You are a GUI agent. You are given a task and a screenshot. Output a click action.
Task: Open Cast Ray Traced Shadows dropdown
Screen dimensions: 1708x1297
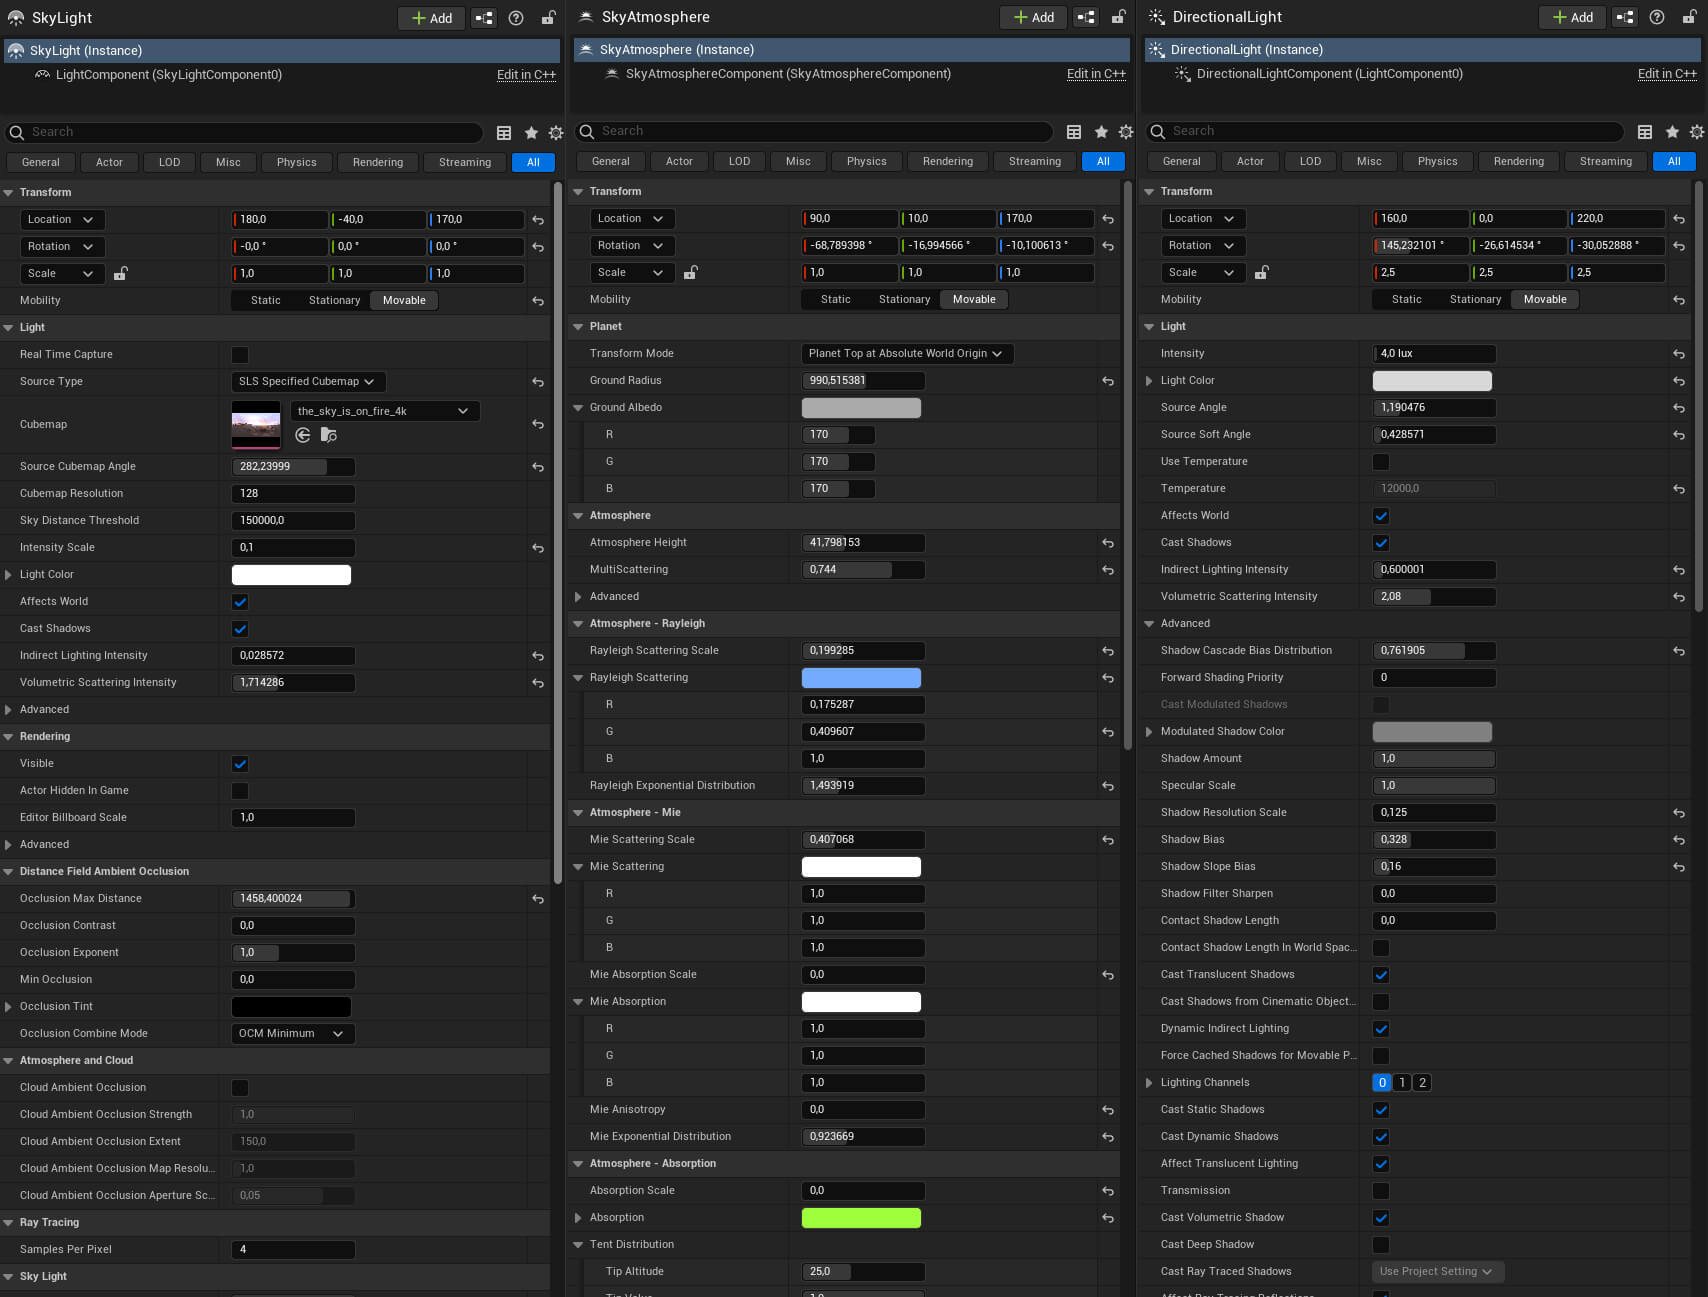[1438, 1272]
